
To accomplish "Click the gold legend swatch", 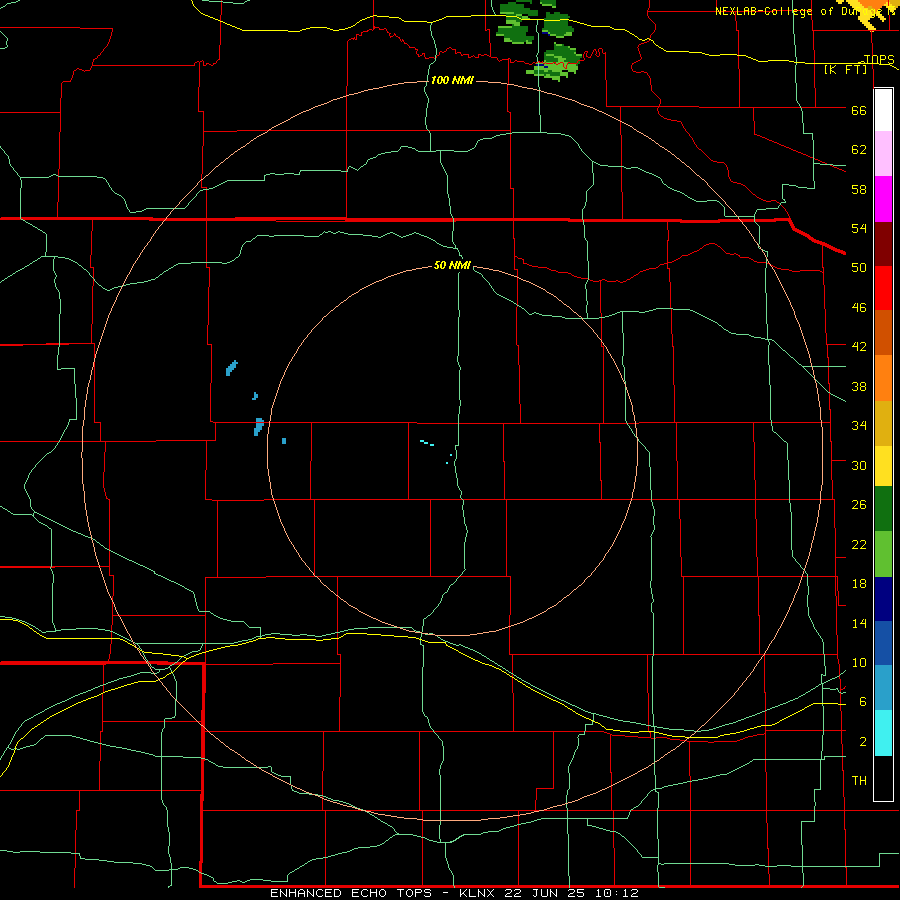I will click(883, 424).
